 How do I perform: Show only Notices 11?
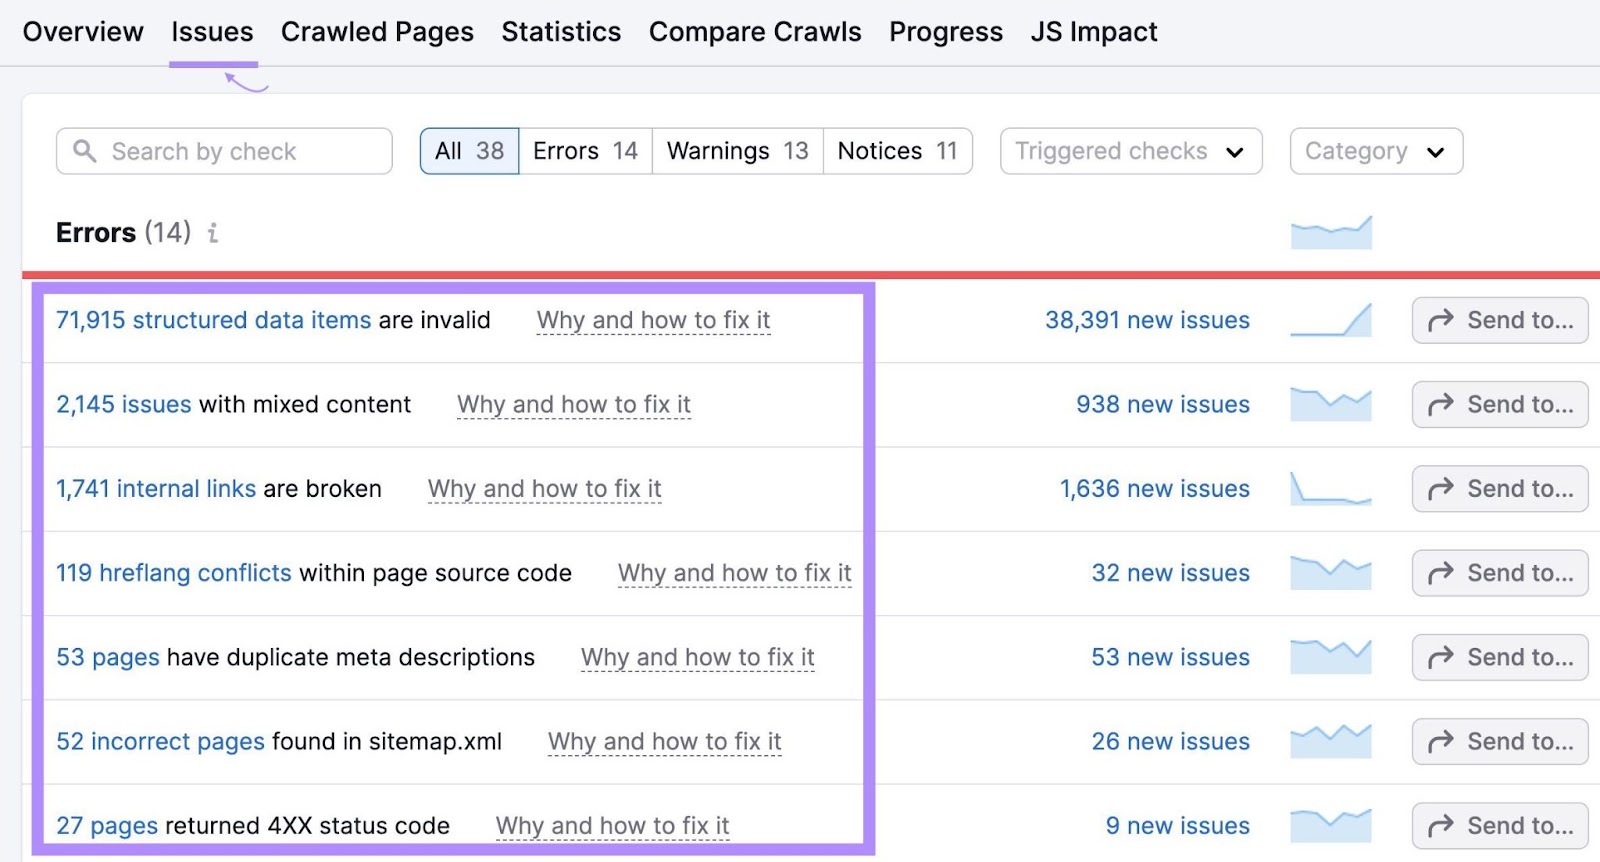tap(897, 151)
